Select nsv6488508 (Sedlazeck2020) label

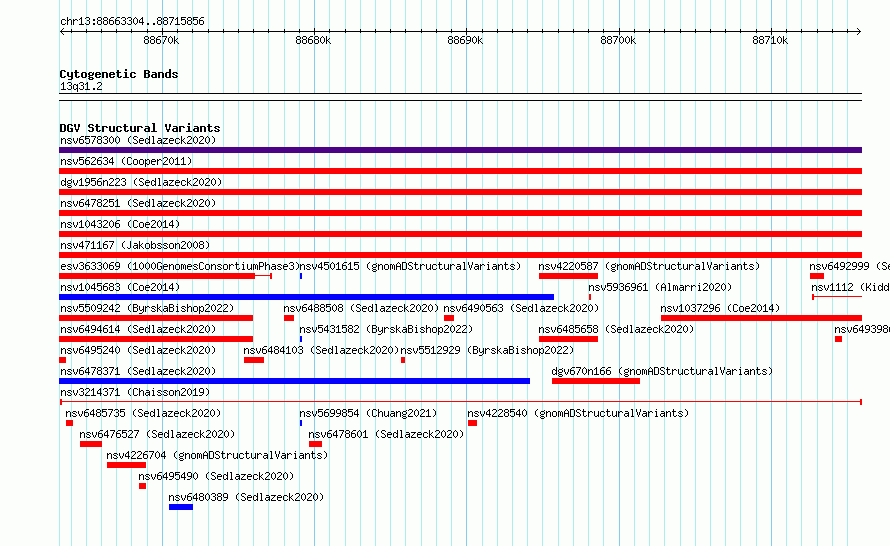tap(361, 308)
